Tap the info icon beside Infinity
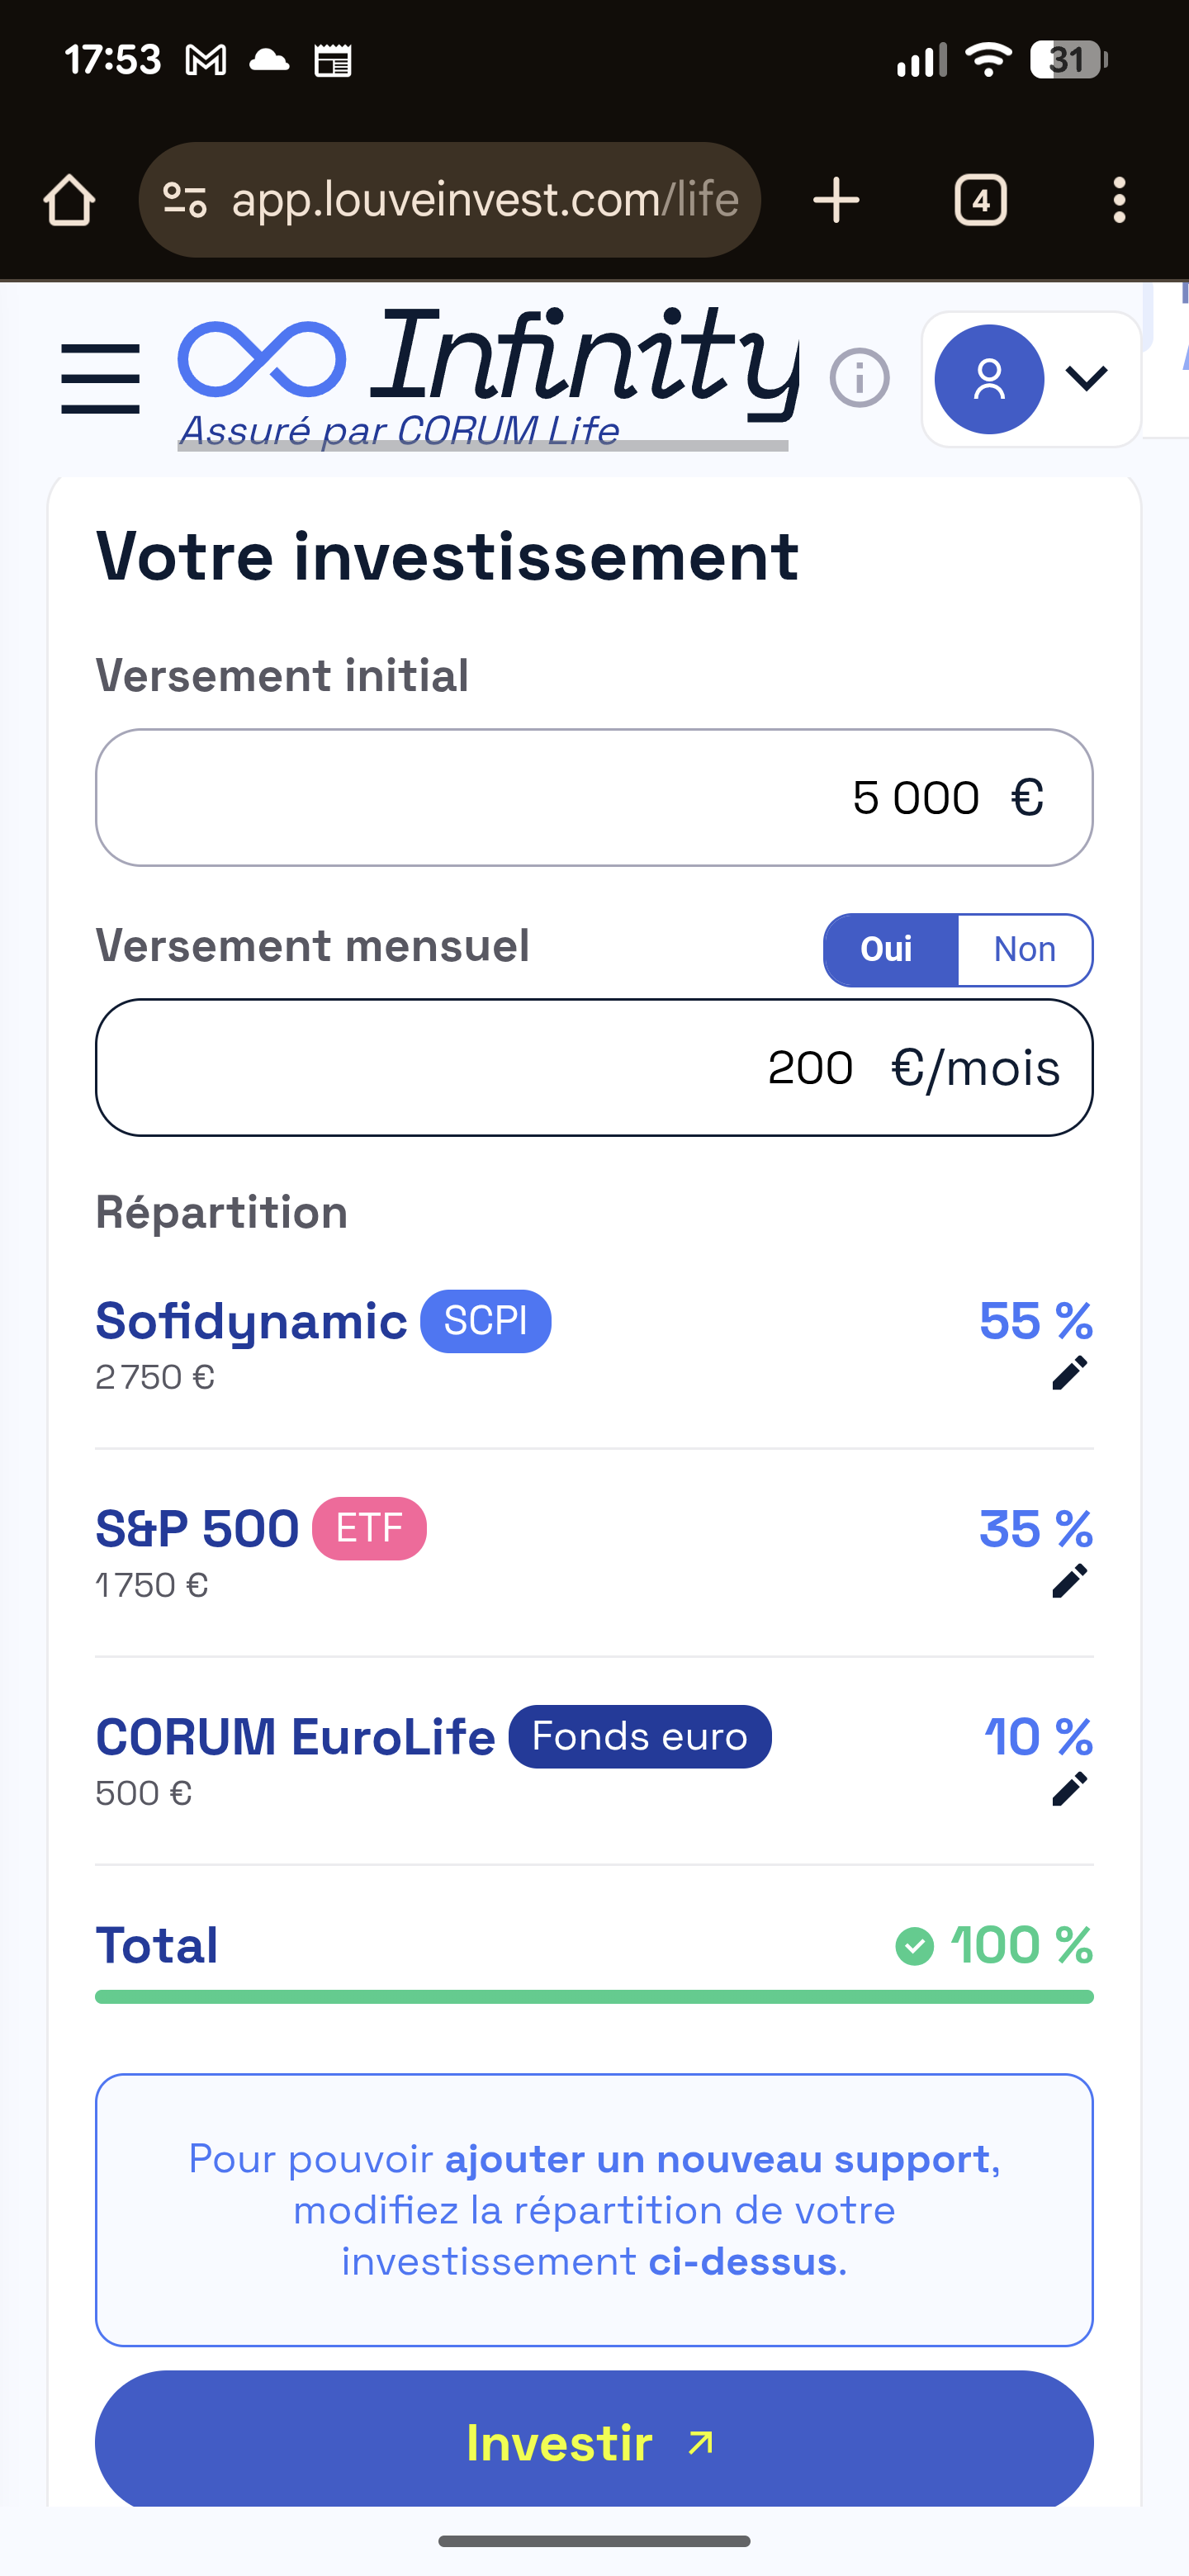The height and width of the screenshot is (2576, 1189). (x=859, y=378)
